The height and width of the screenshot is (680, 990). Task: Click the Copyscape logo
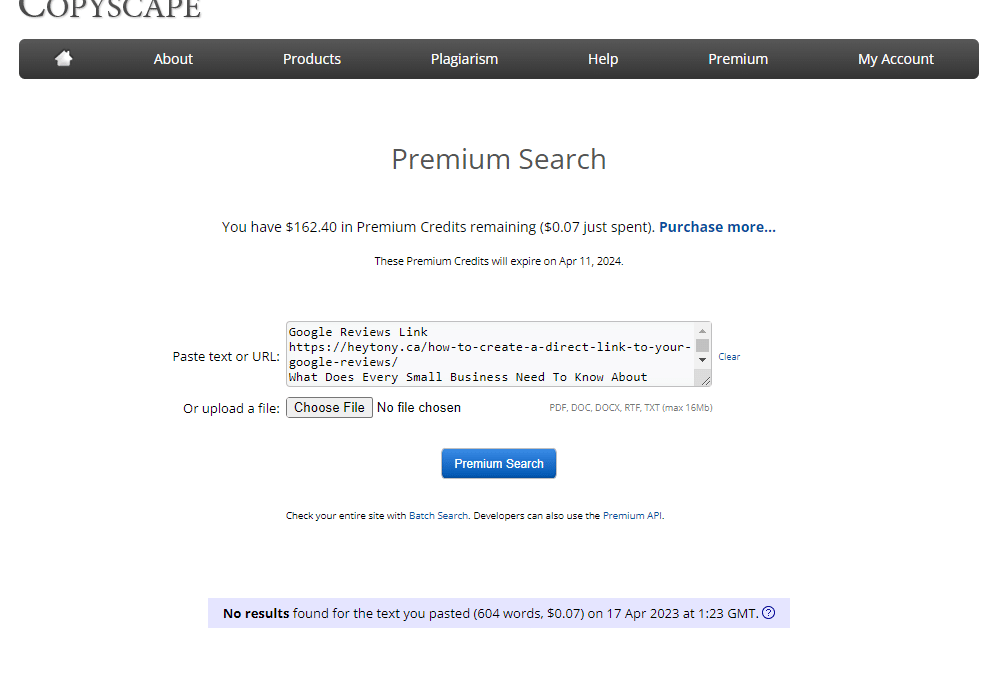(x=110, y=8)
